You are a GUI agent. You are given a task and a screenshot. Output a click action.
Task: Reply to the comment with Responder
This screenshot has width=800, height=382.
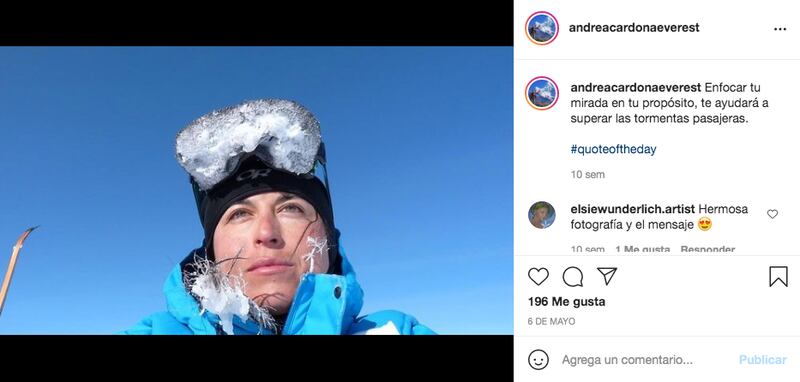pos(708,249)
